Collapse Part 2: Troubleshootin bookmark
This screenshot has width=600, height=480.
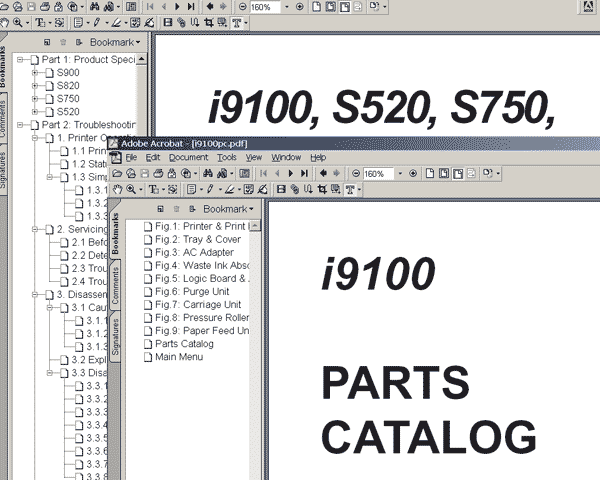click(x=20, y=125)
